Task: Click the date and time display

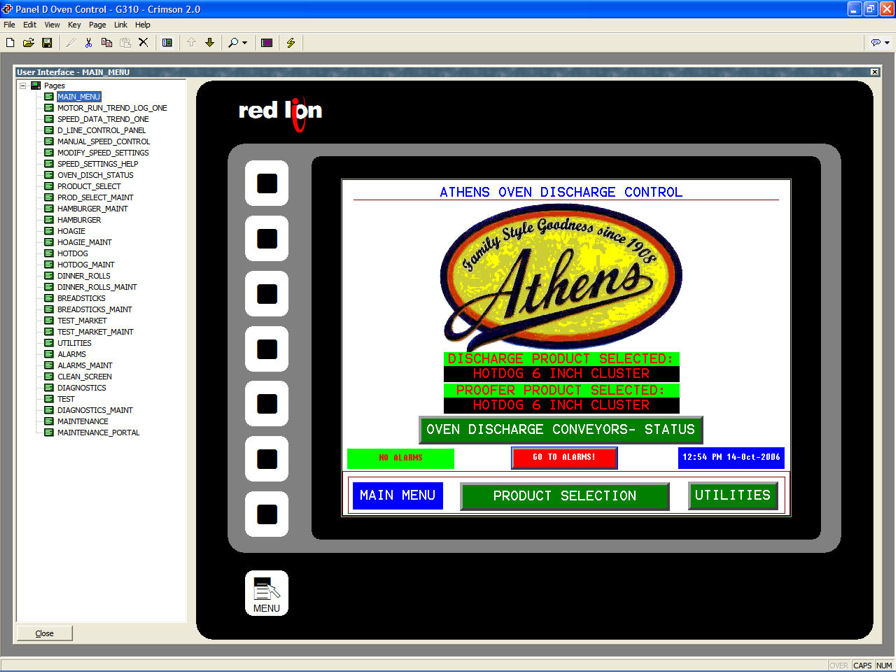Action: (x=731, y=458)
